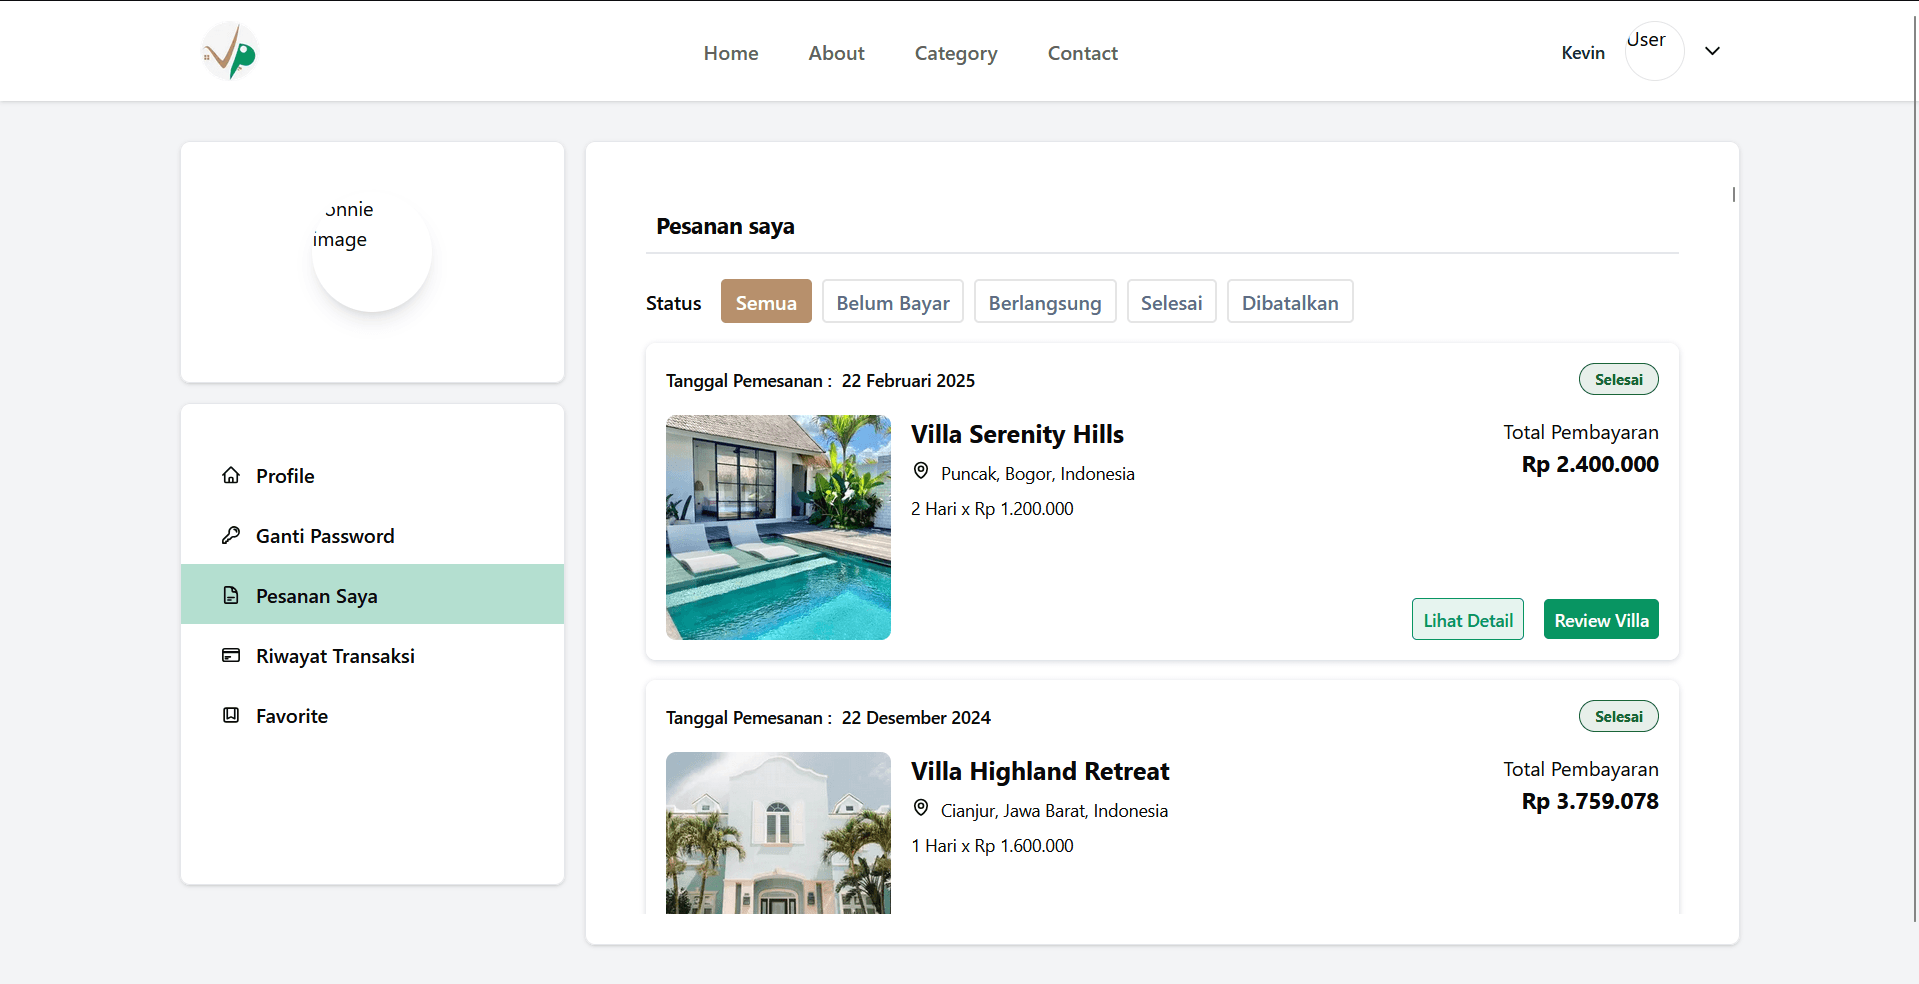Click the 22 Desember 2024 order date

click(916, 718)
